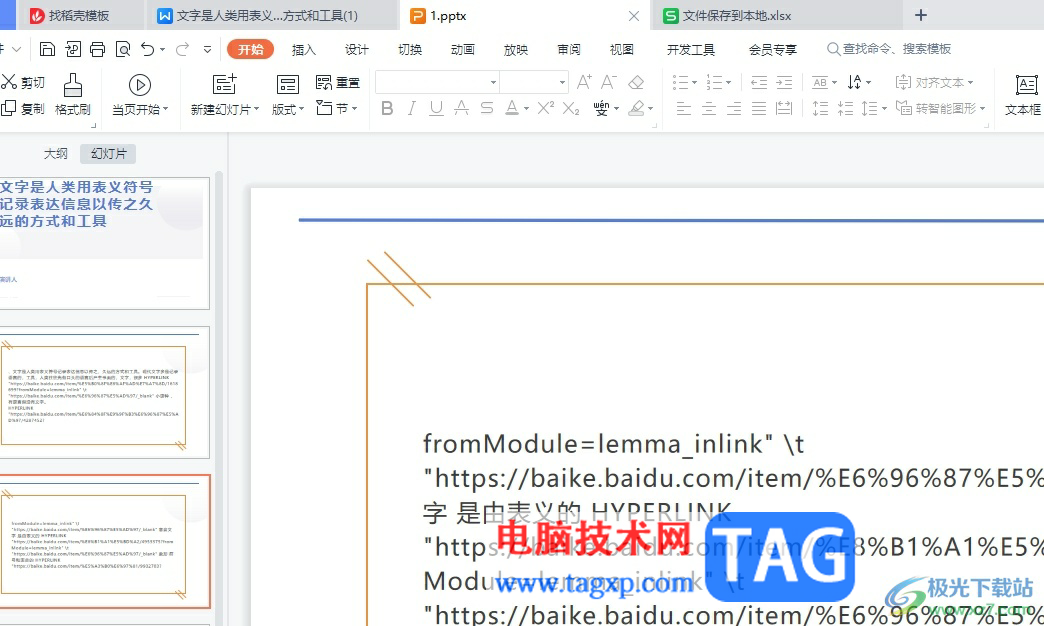Open the Slide Show (放映) ribbon tab

(515, 49)
